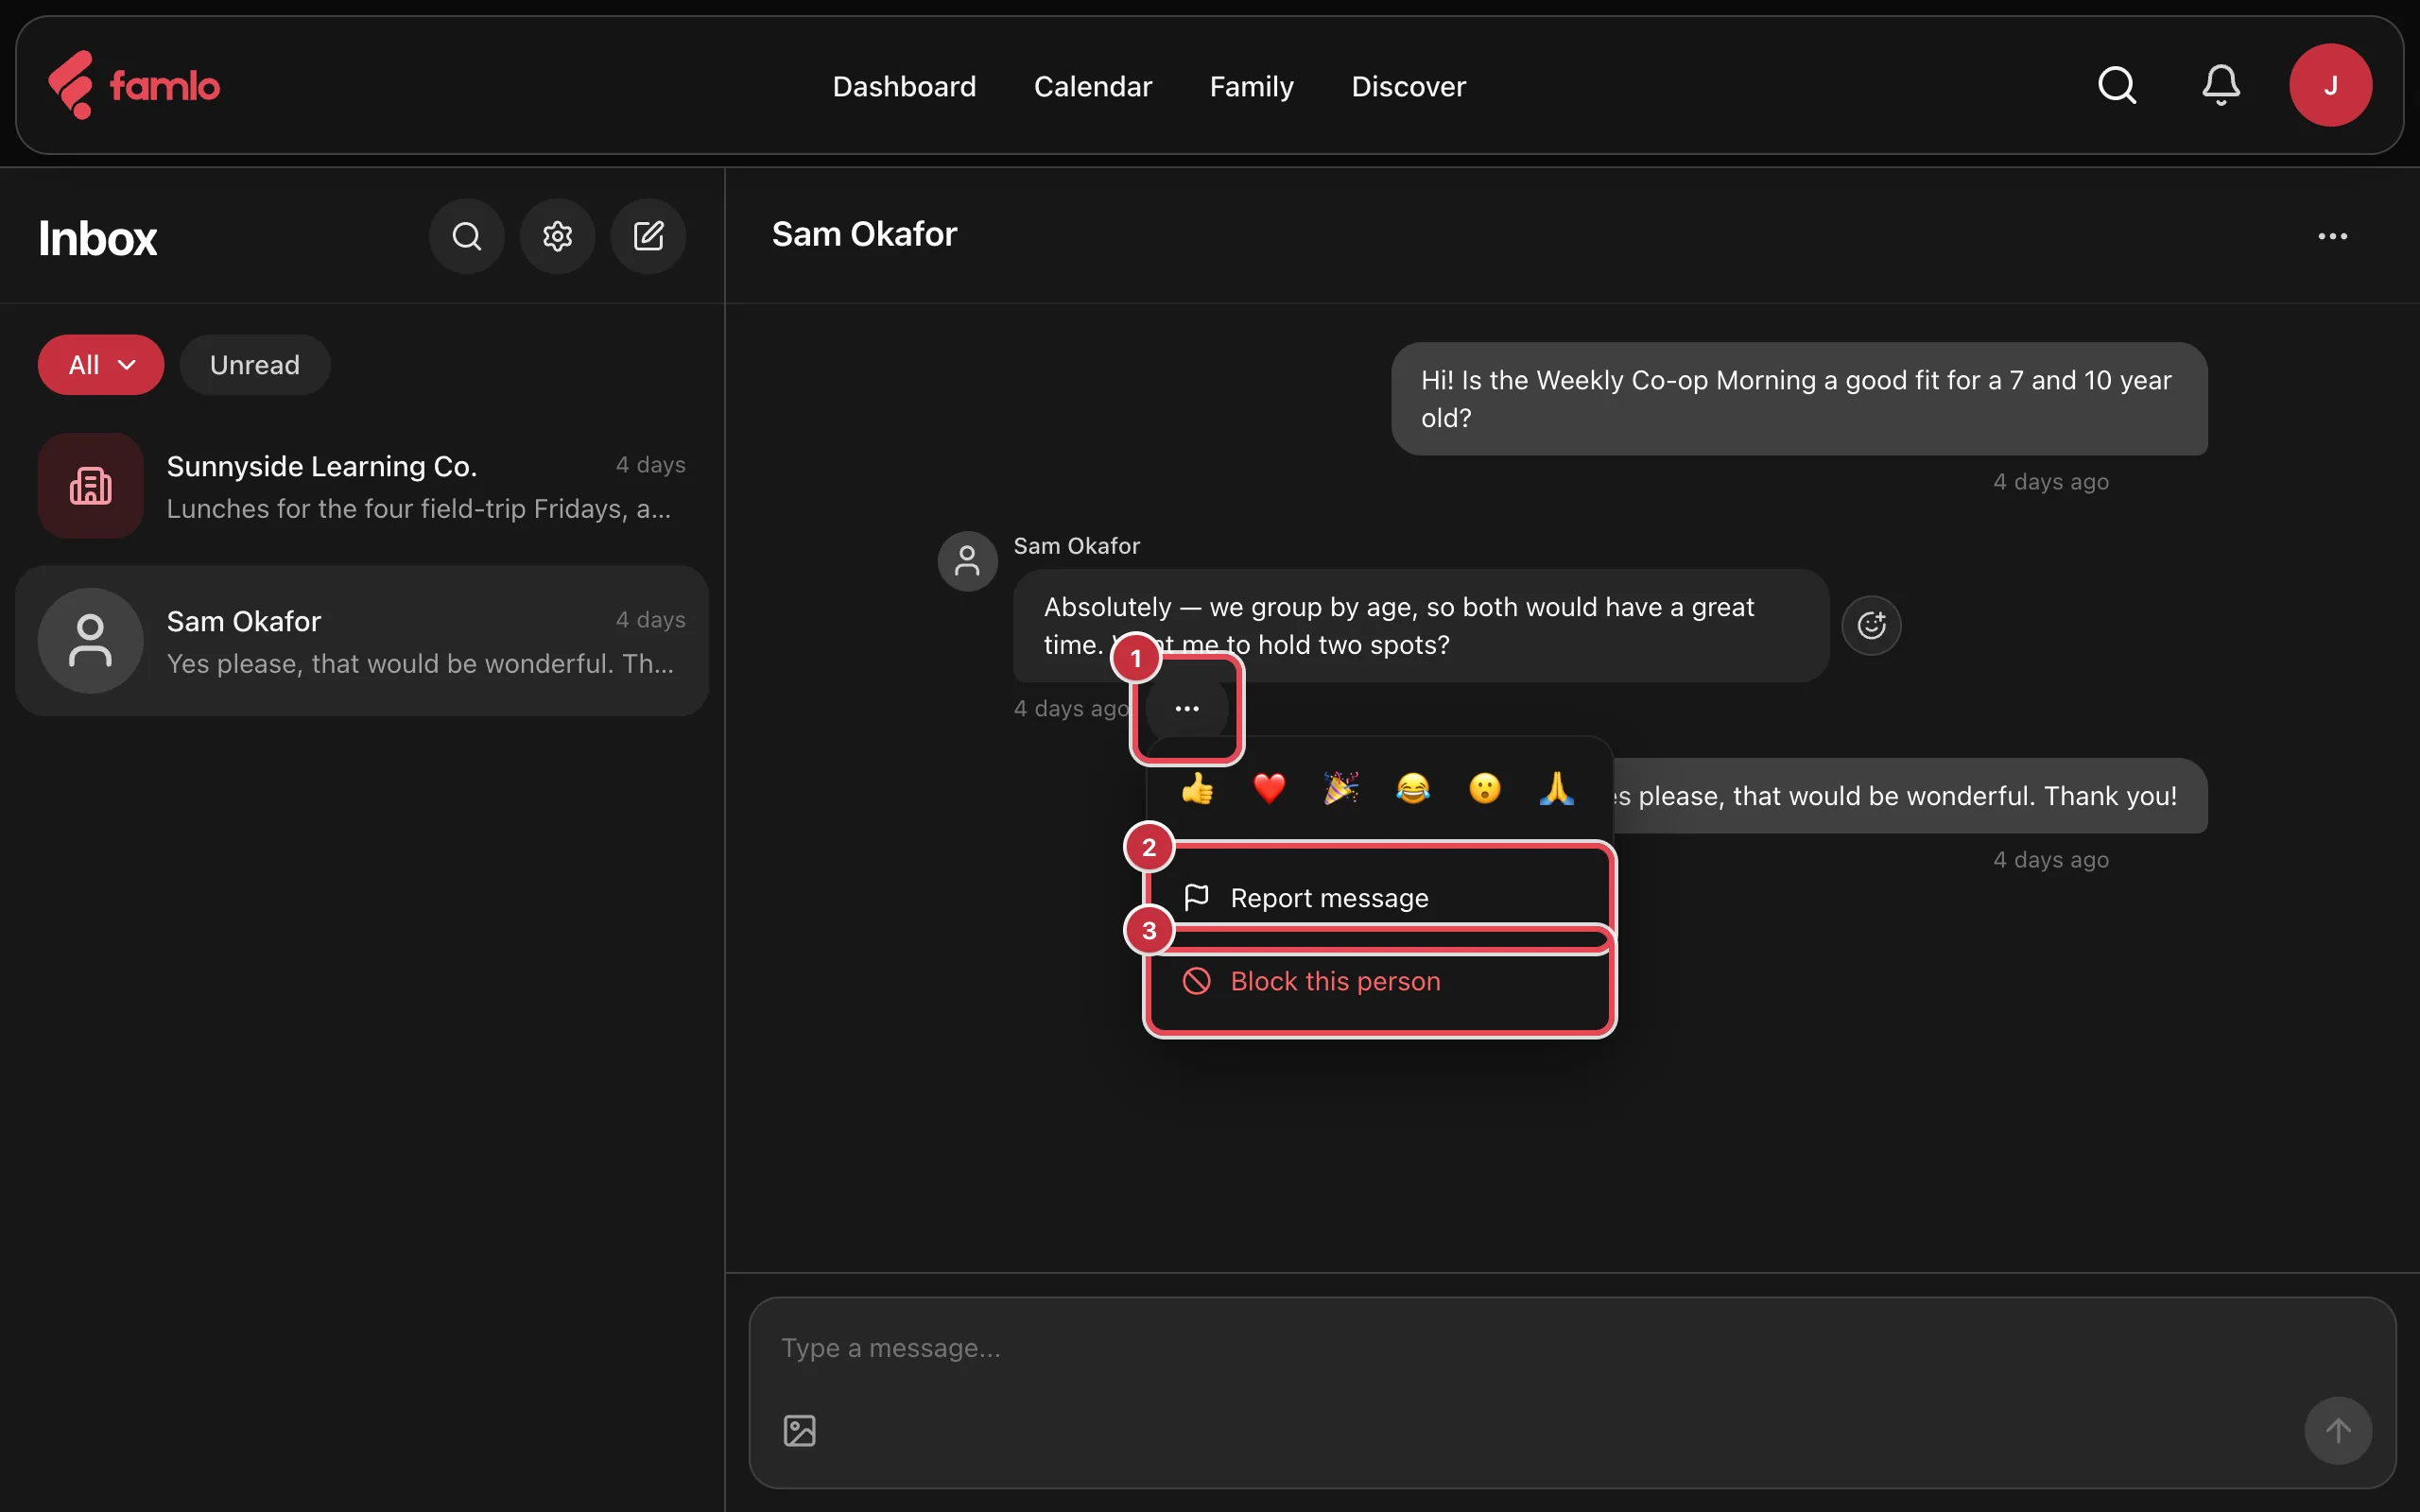This screenshot has width=2420, height=1512.
Task: Click sender name Sam Okafor above message
Action: pos(1077,546)
